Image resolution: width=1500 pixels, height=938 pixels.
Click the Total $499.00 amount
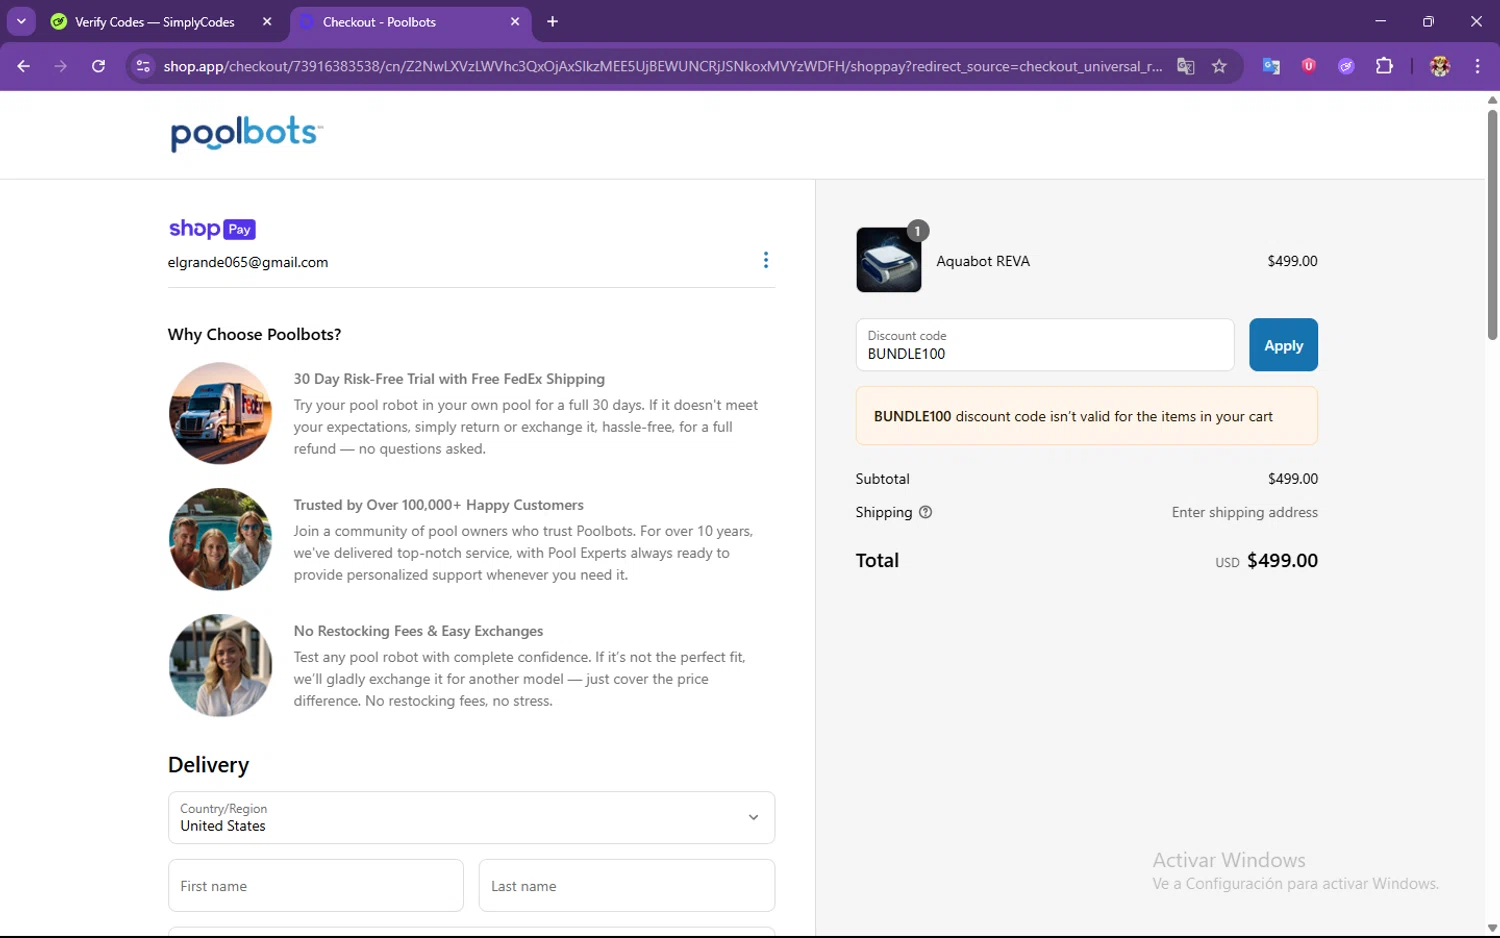[x=1282, y=561]
